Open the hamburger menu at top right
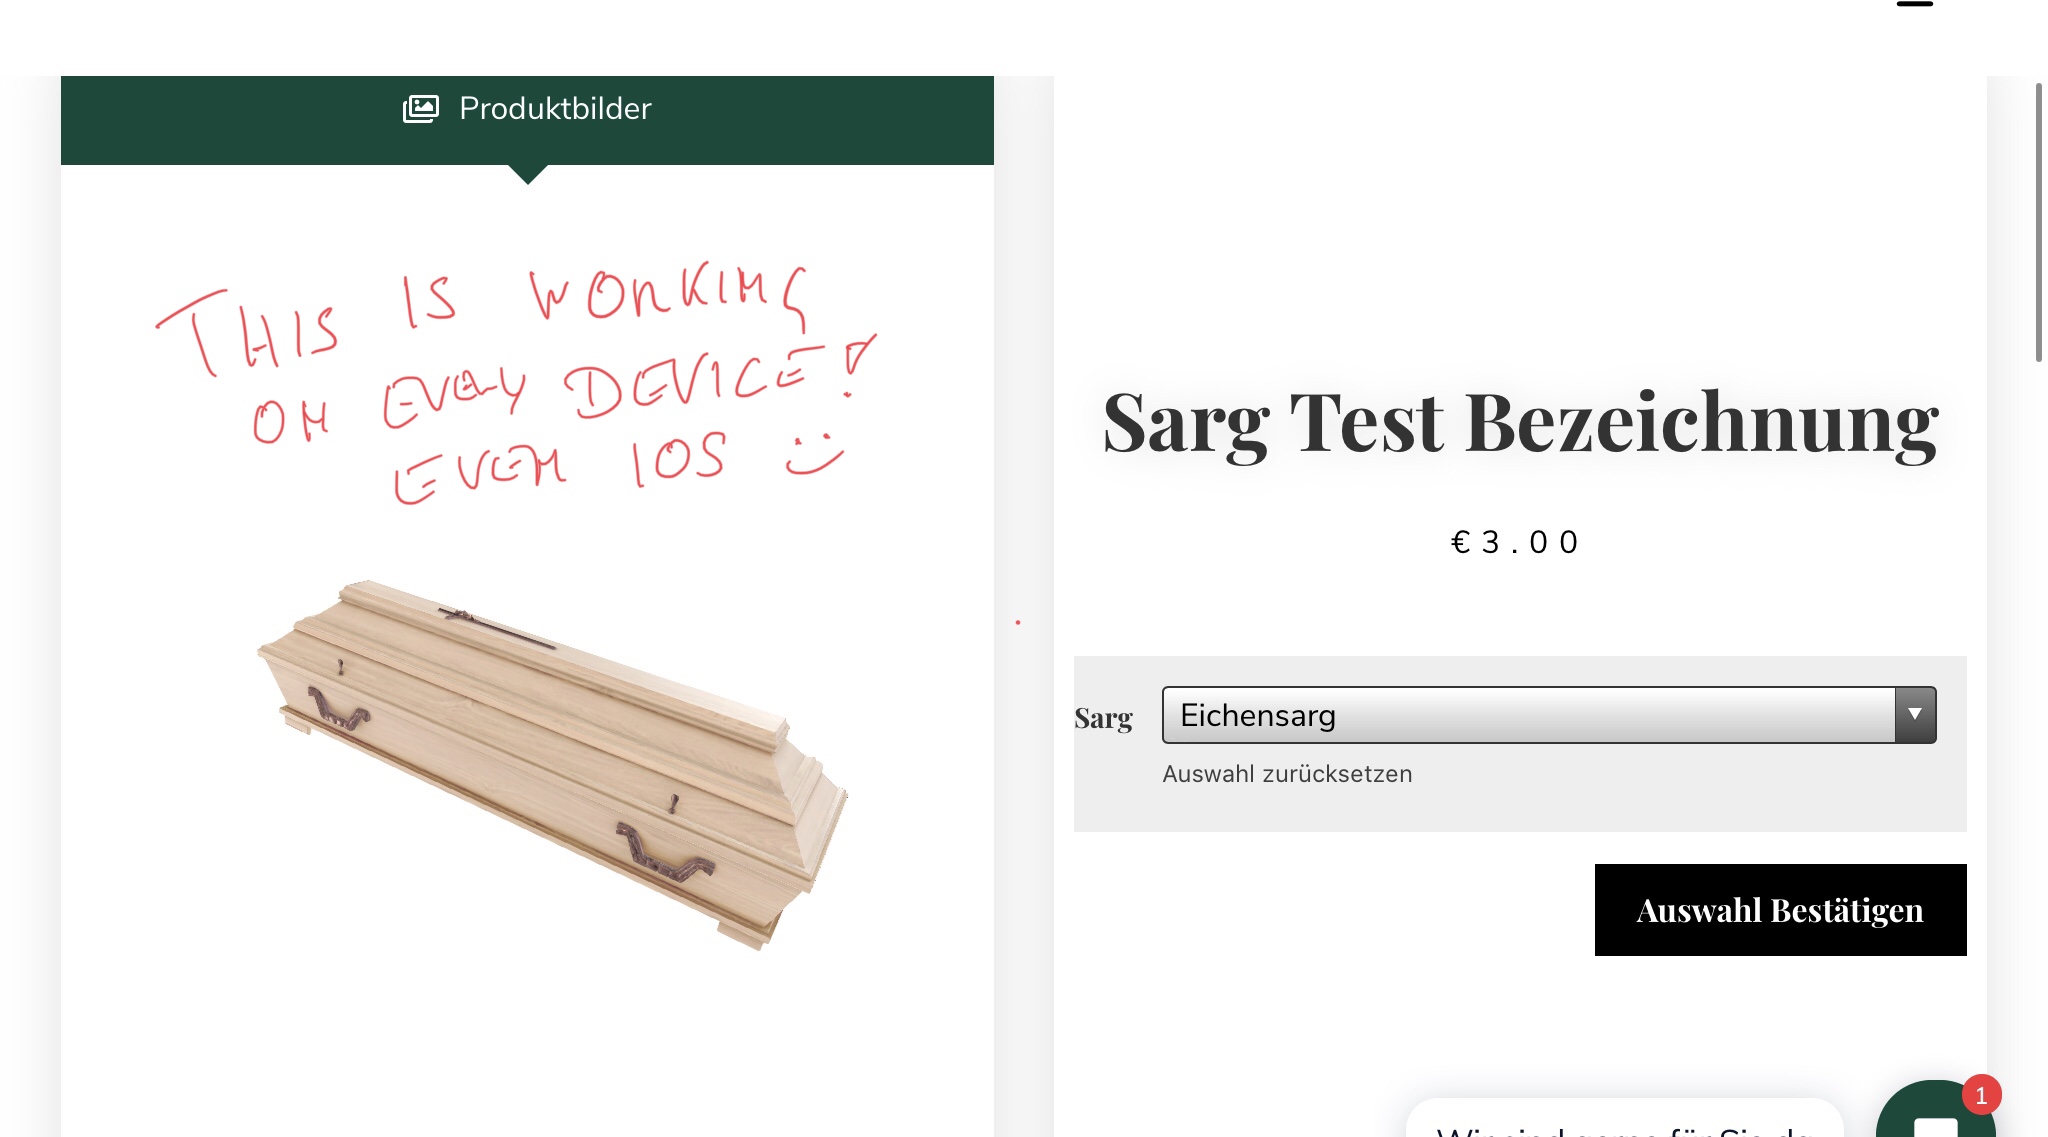The image size is (2048, 1137). 1914,4
